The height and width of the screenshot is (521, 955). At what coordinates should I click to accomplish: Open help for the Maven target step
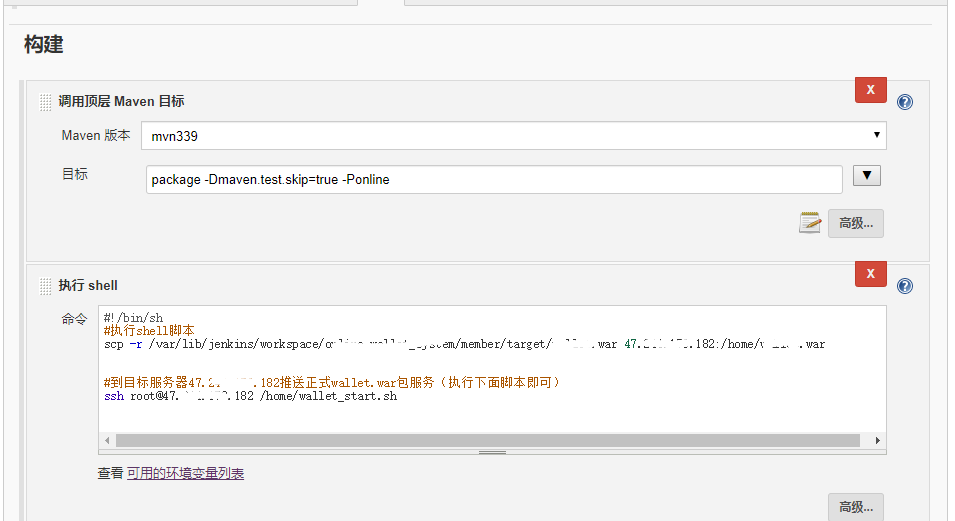click(x=905, y=102)
